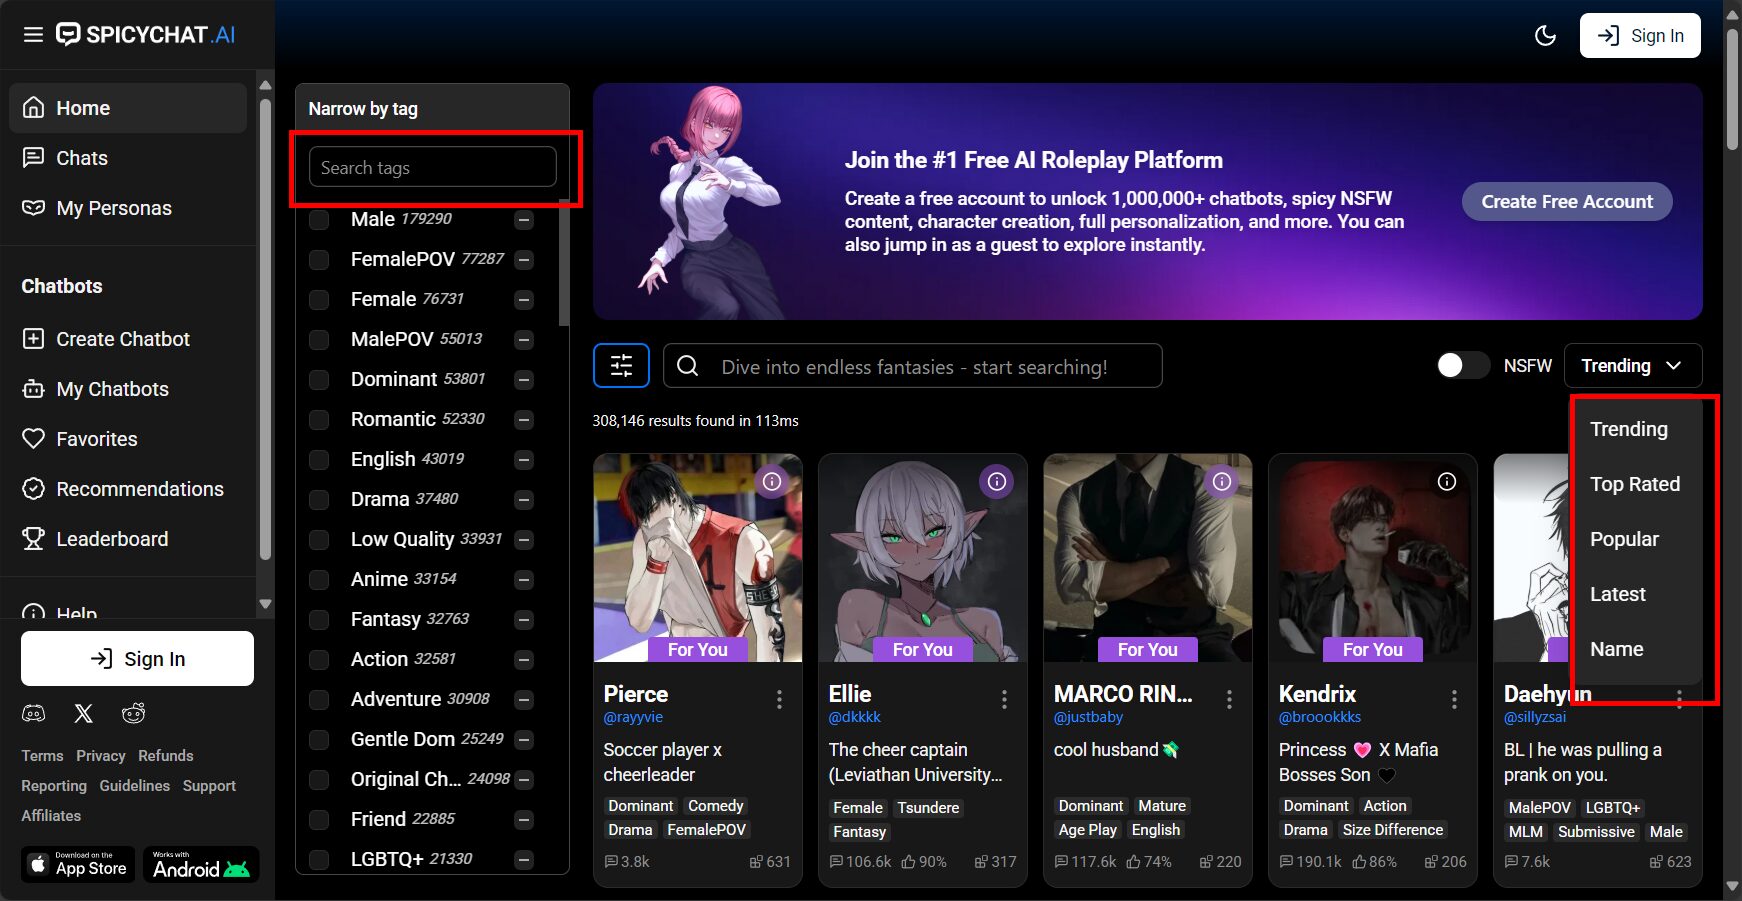Image resolution: width=1742 pixels, height=901 pixels.
Task: Open the Privacy link
Action: [x=101, y=756]
